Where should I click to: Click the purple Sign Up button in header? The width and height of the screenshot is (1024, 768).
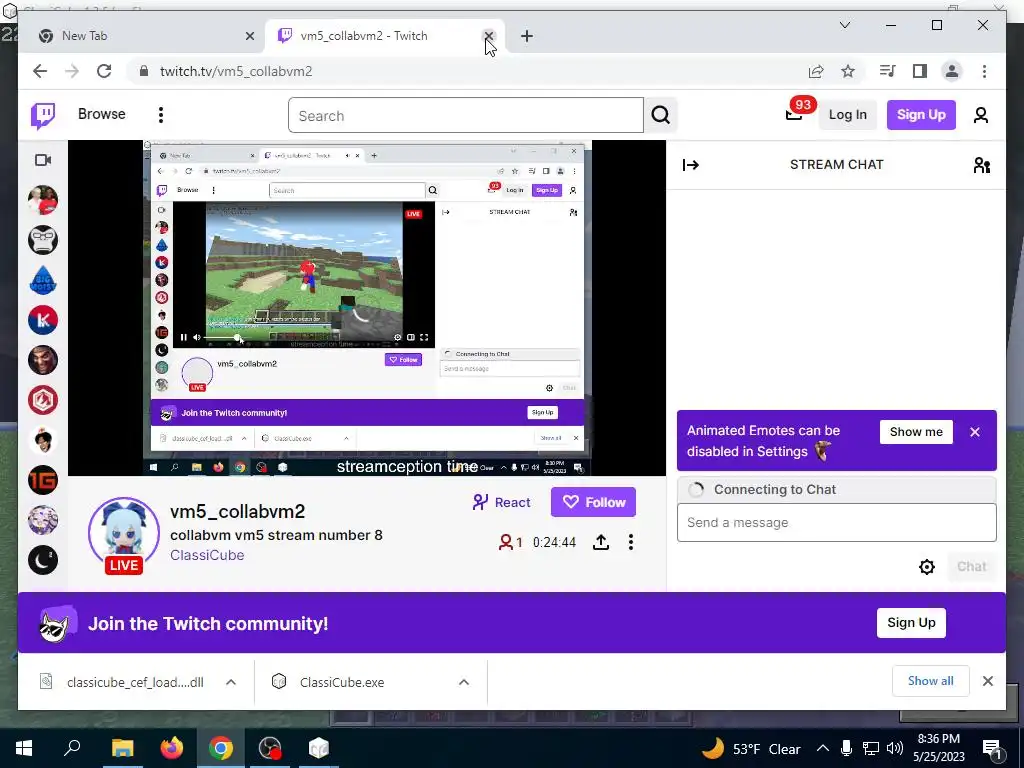pos(921,115)
